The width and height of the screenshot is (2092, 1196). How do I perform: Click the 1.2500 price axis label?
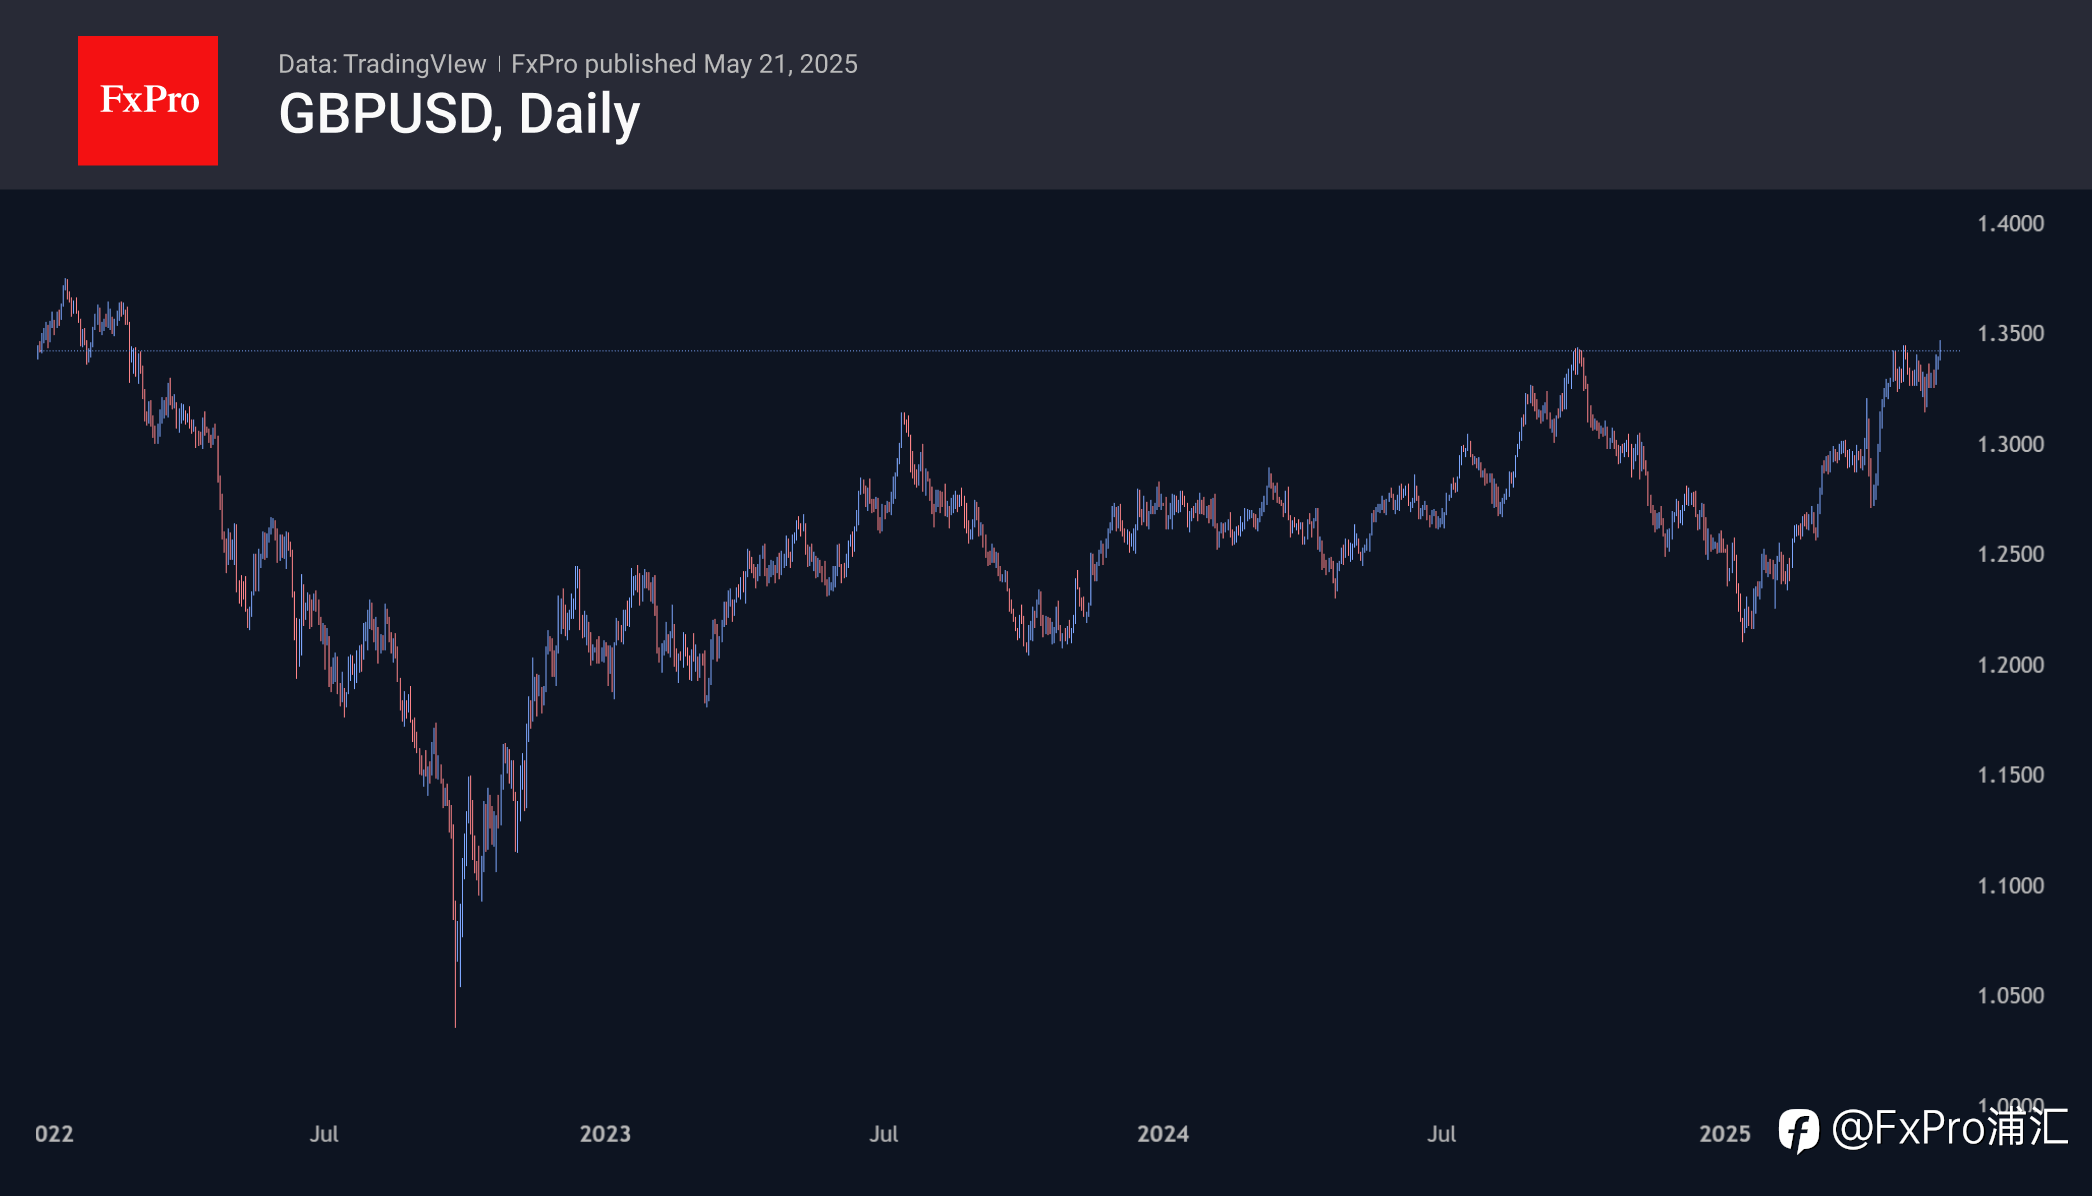coord(2011,554)
